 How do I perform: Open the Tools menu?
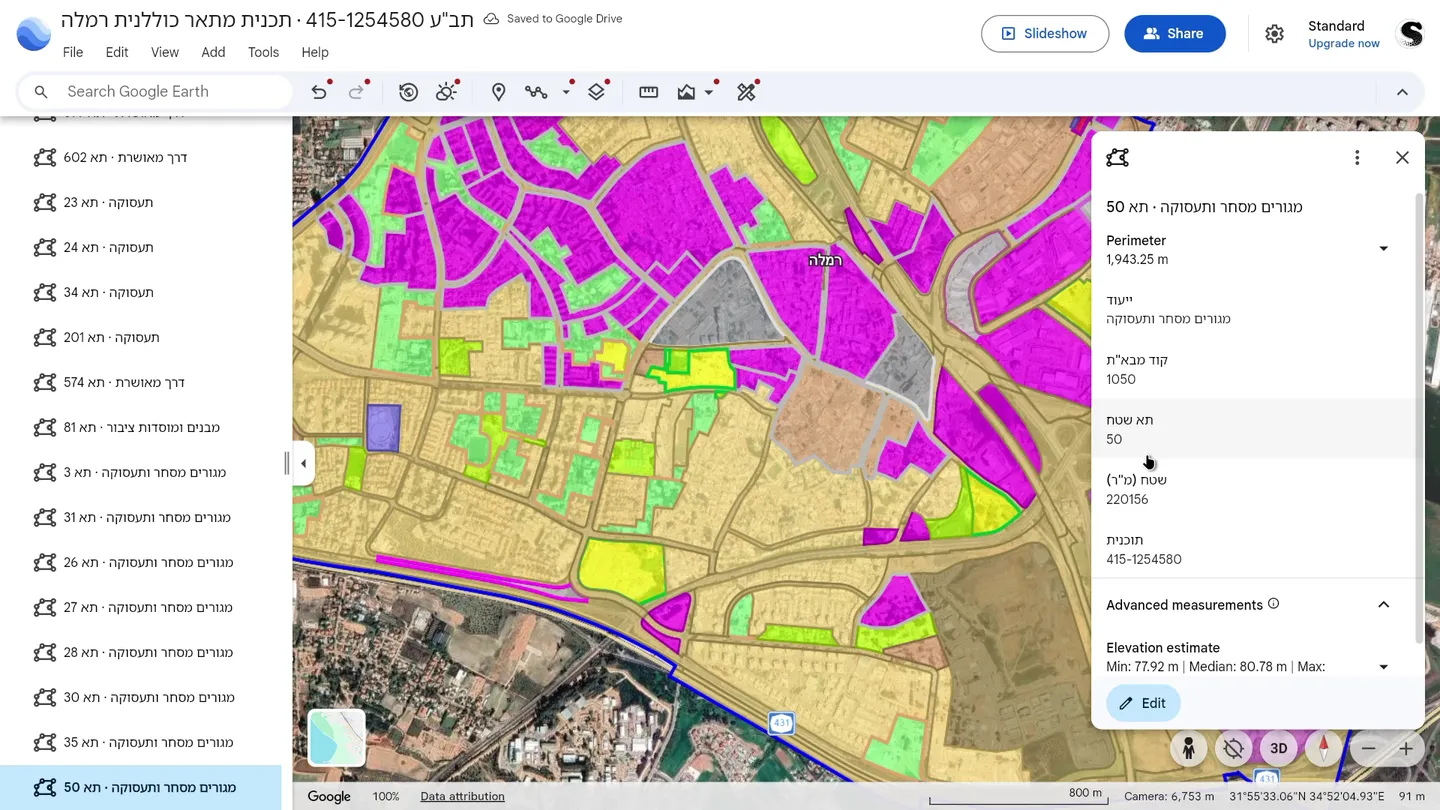tap(264, 52)
